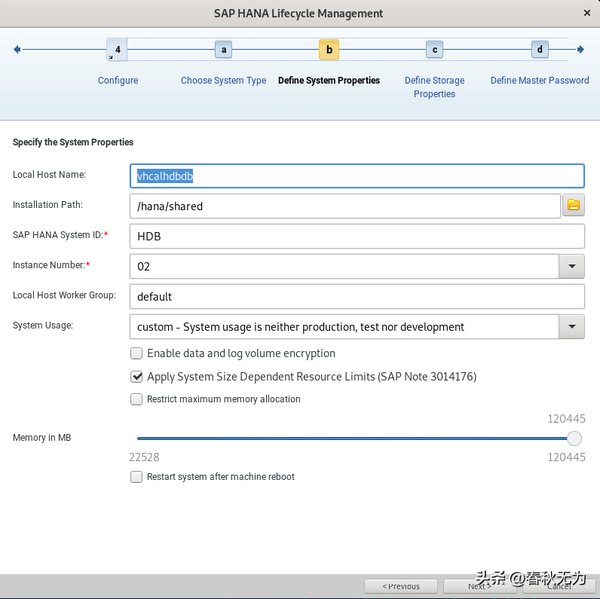Click the SAP HANA System ID field
This screenshot has width=600, height=599.
coord(357,236)
